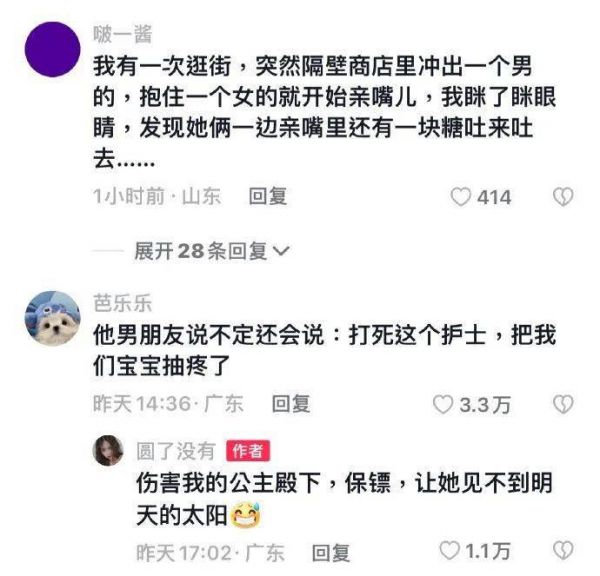Like the comment with 414 likes
The width and height of the screenshot is (600, 576).
point(460,197)
